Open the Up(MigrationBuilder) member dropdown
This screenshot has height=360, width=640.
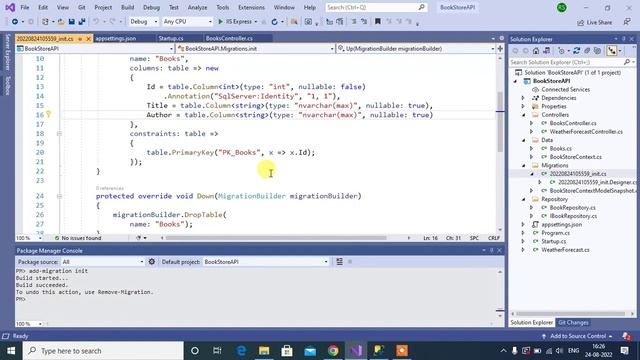[x=416, y=49]
